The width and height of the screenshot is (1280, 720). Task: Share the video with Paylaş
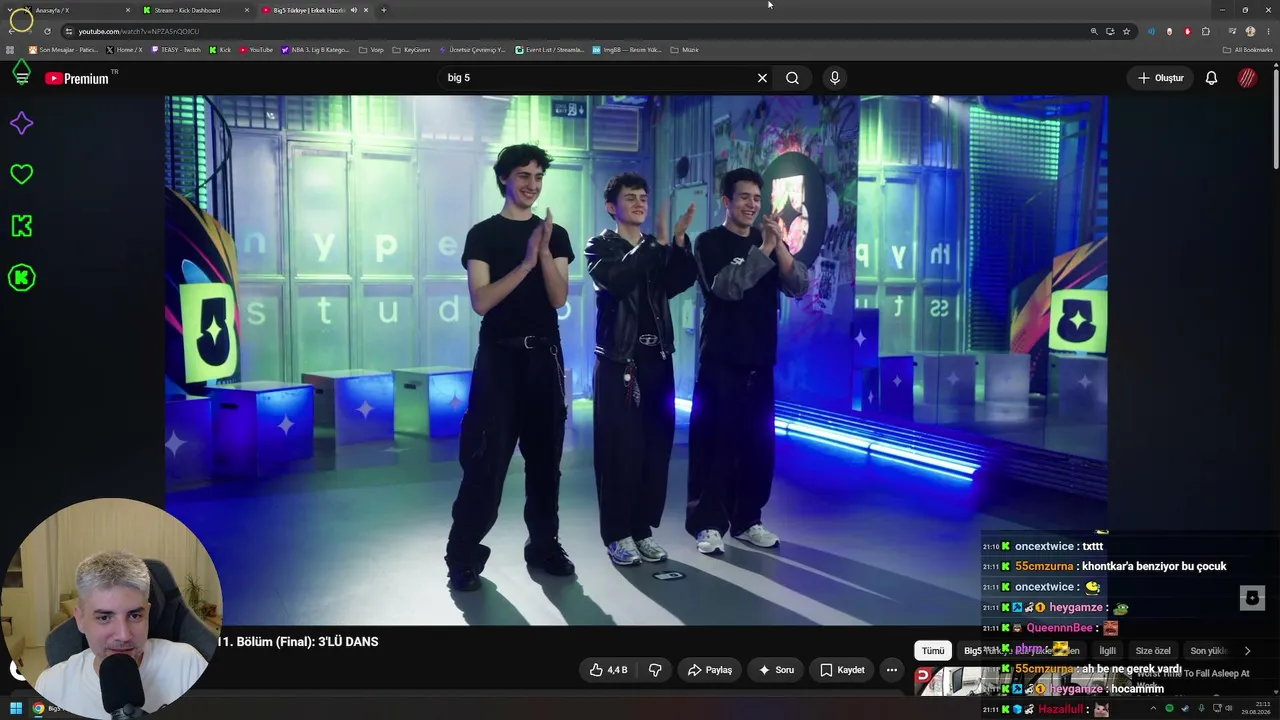coord(709,670)
